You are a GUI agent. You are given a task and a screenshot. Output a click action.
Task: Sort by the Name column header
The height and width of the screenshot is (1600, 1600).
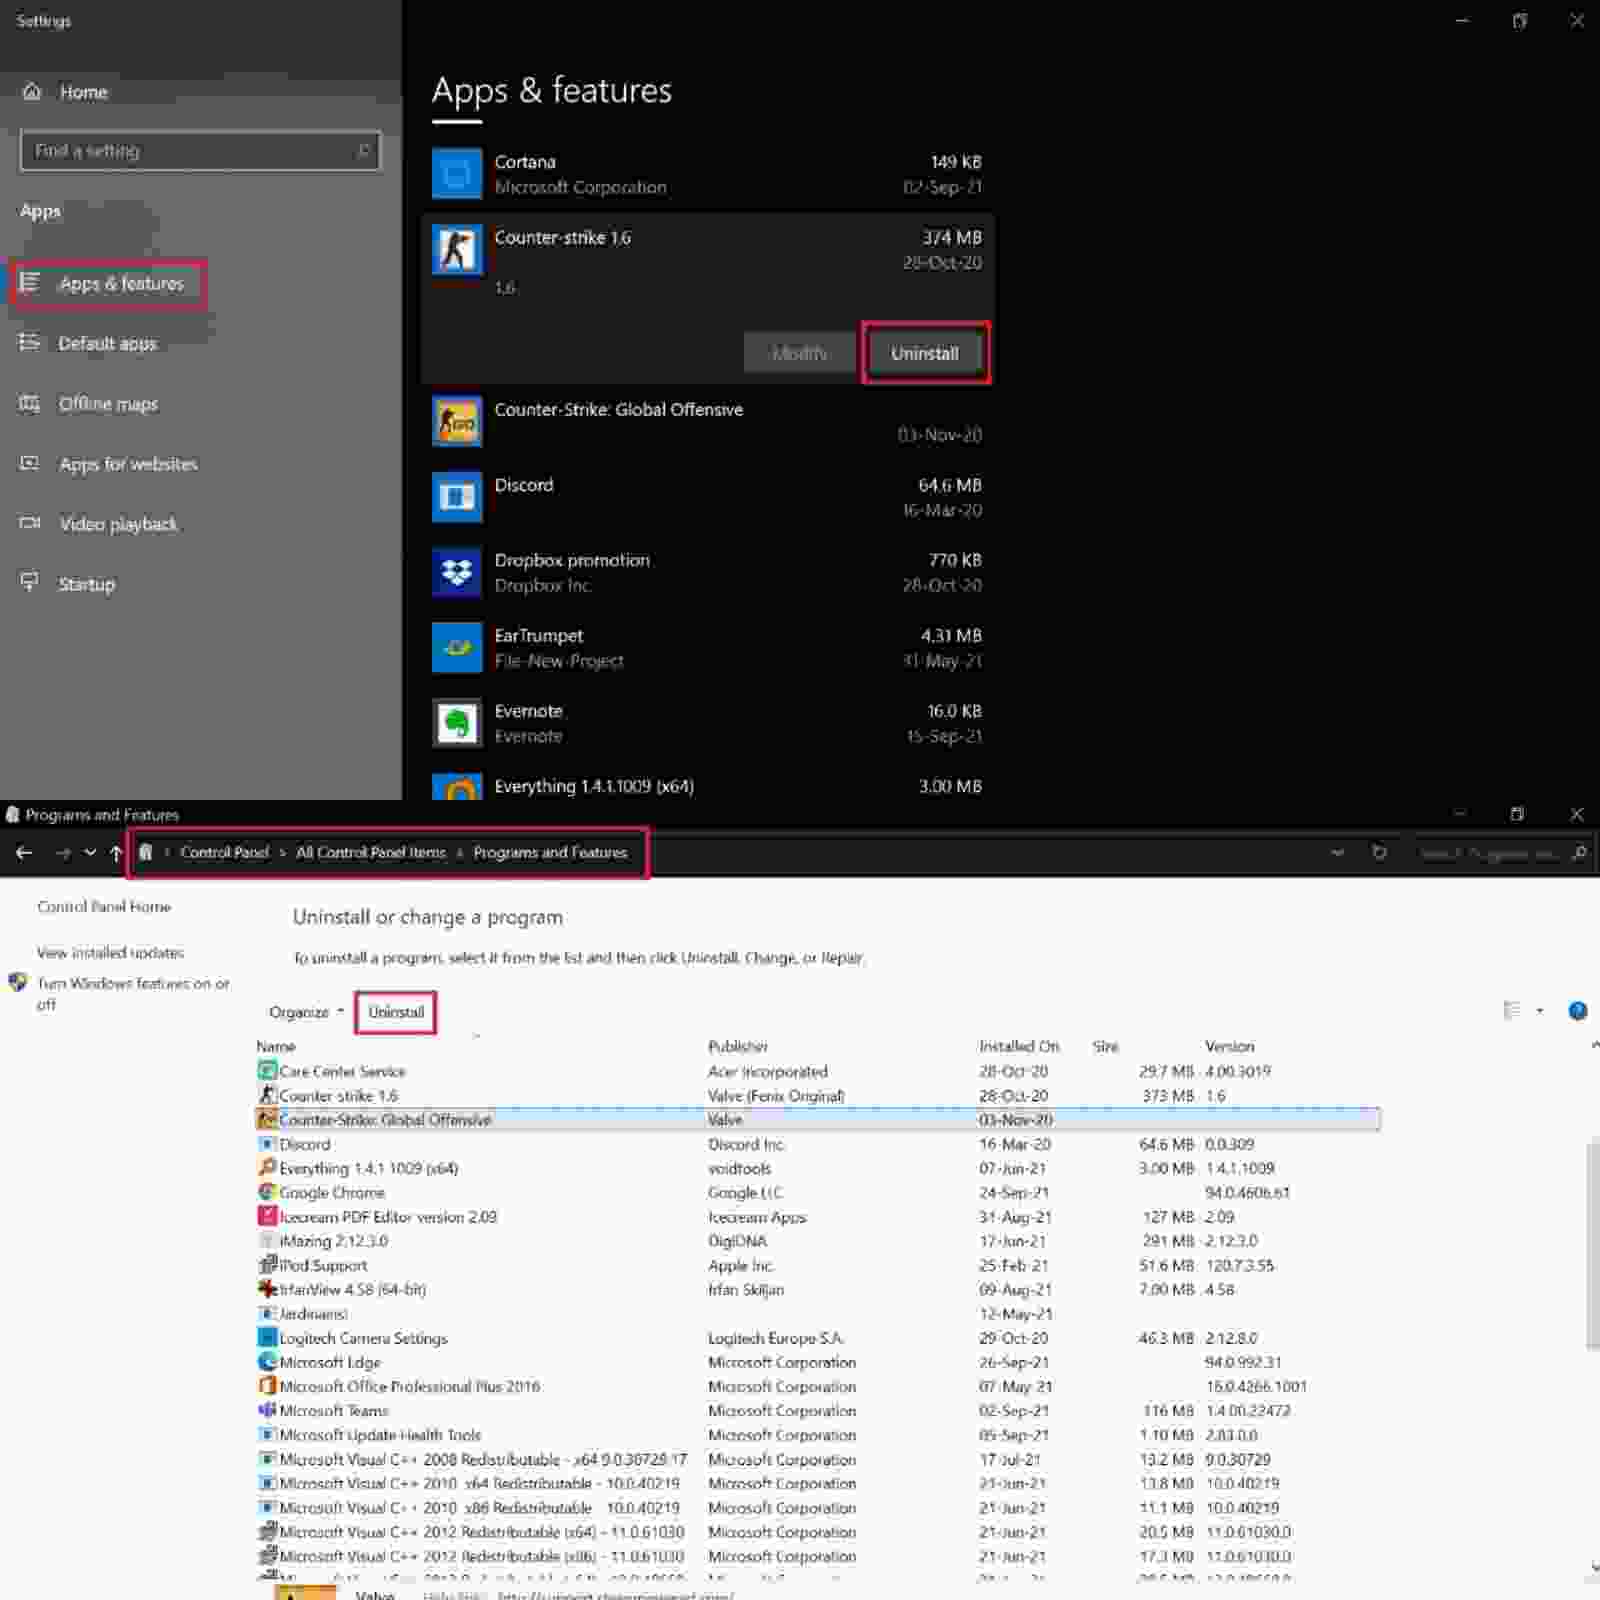click(x=276, y=1046)
